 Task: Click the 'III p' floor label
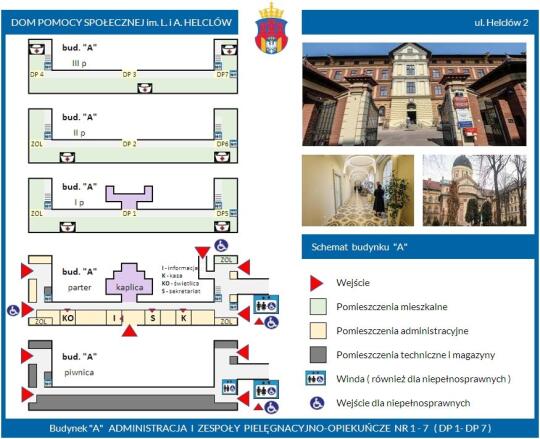point(79,64)
